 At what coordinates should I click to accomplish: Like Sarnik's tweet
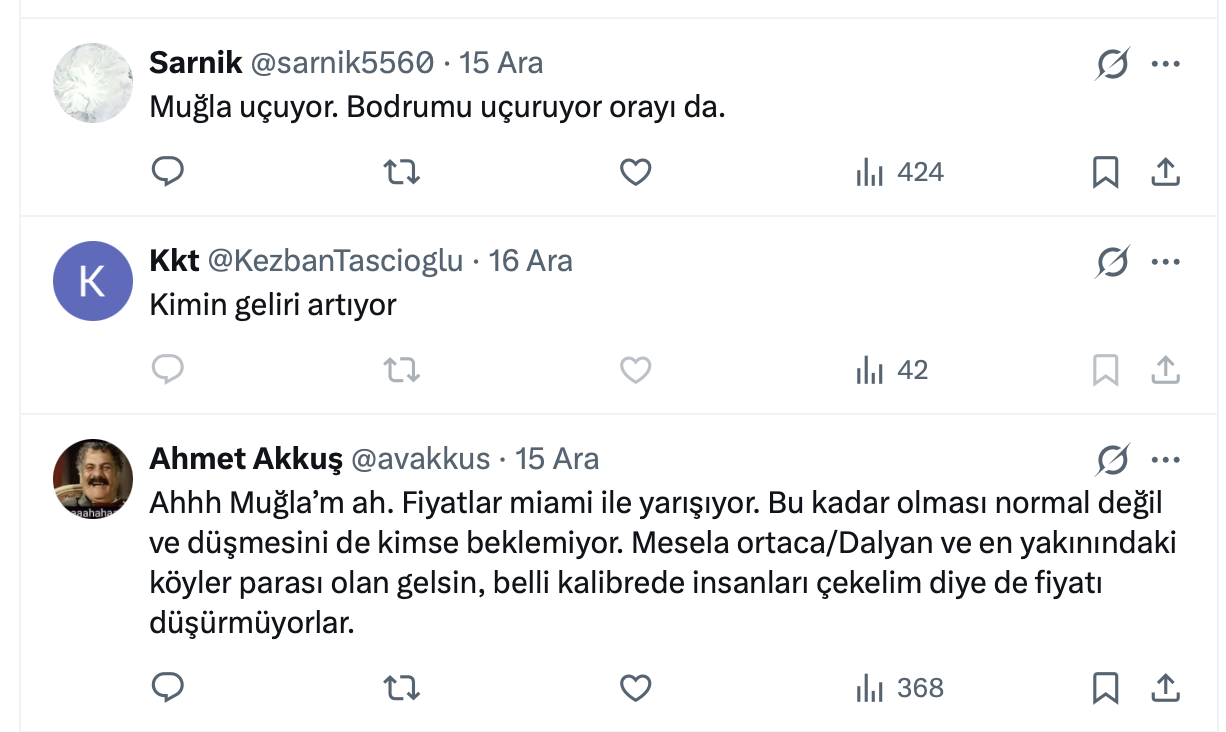[636, 173]
